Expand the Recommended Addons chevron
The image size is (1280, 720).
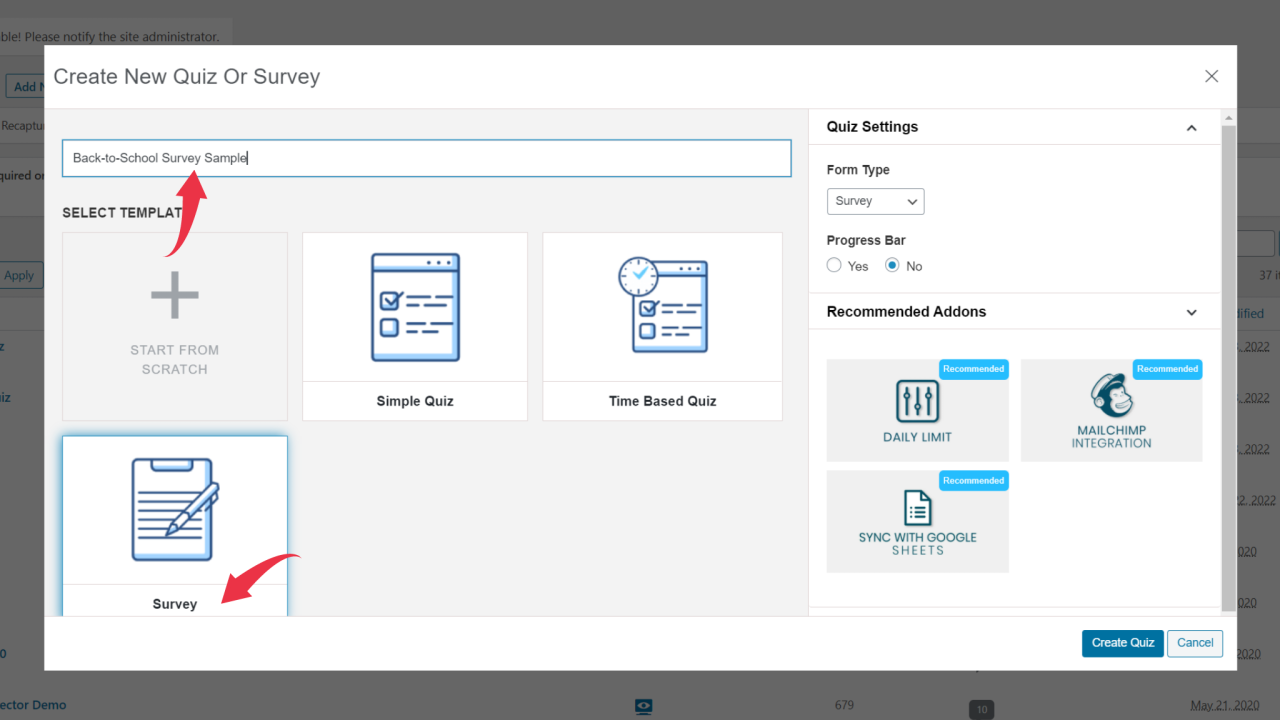1191,312
